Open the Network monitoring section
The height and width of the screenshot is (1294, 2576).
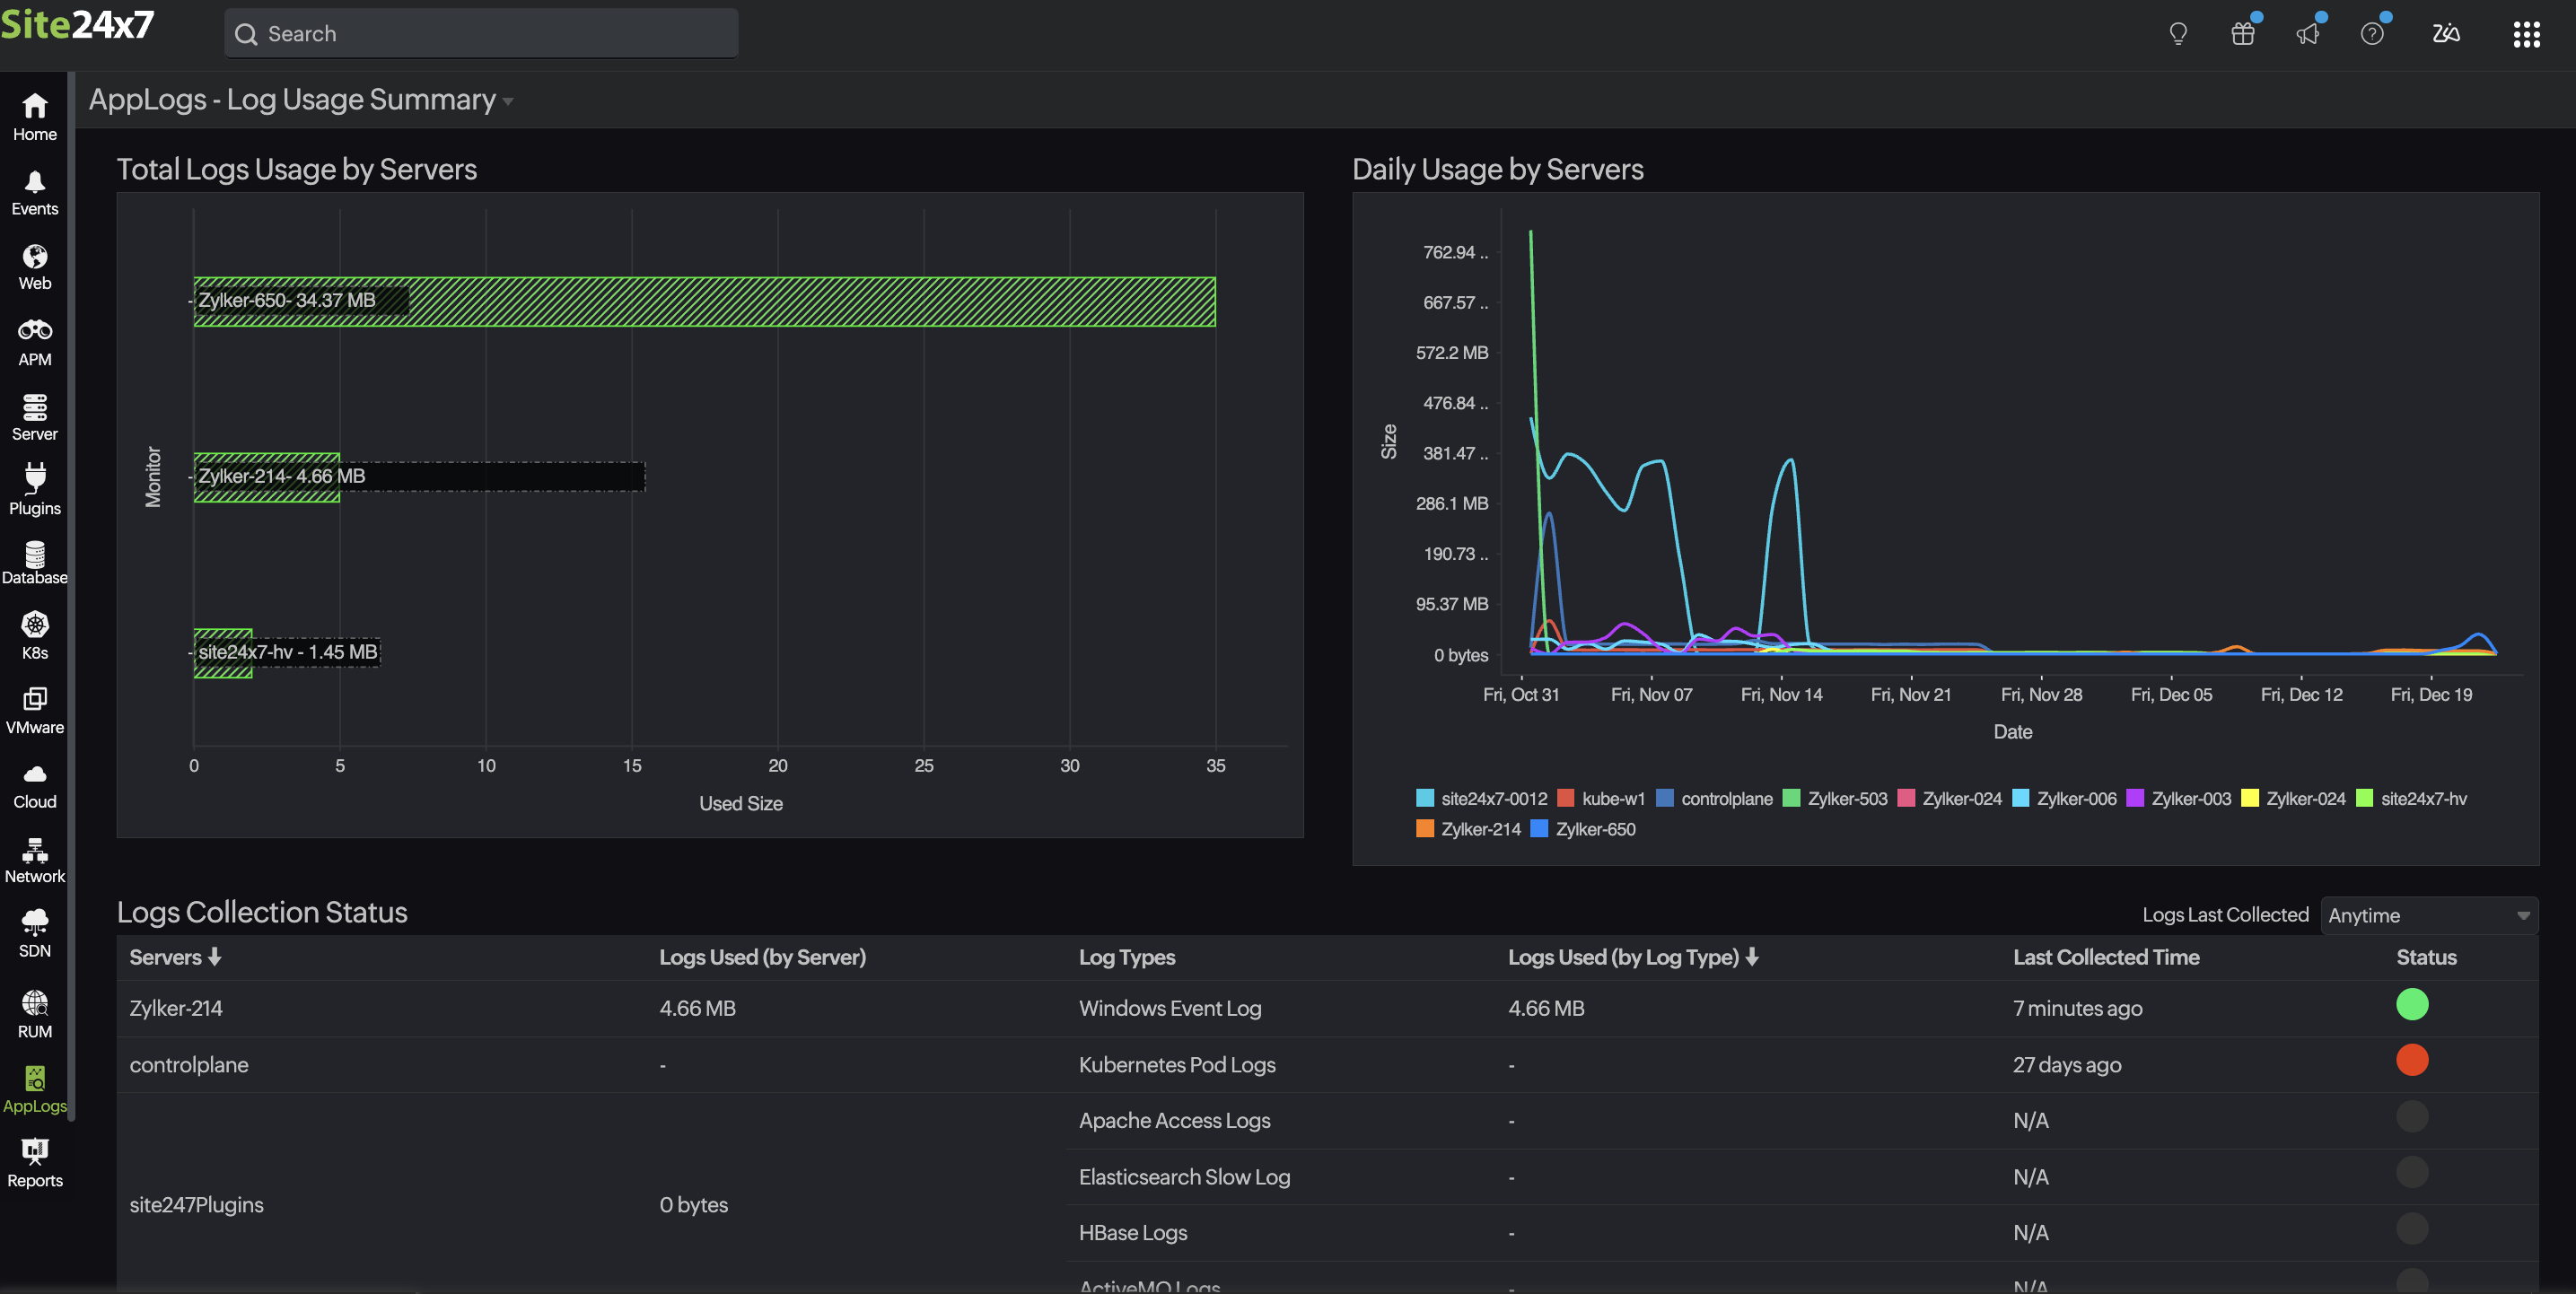[x=34, y=858]
